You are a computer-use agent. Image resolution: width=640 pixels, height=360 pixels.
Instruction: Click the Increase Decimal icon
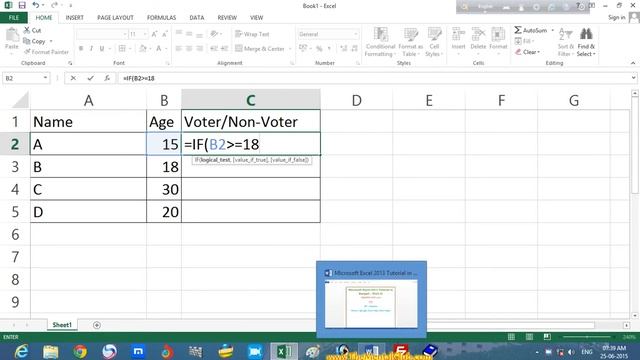click(344, 49)
